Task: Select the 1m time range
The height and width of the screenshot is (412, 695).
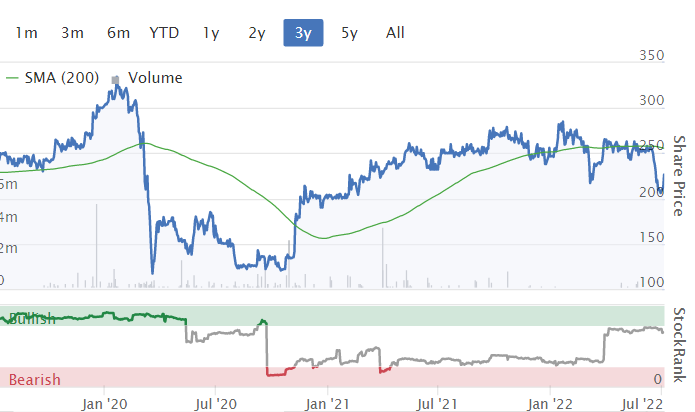Action: pos(27,33)
